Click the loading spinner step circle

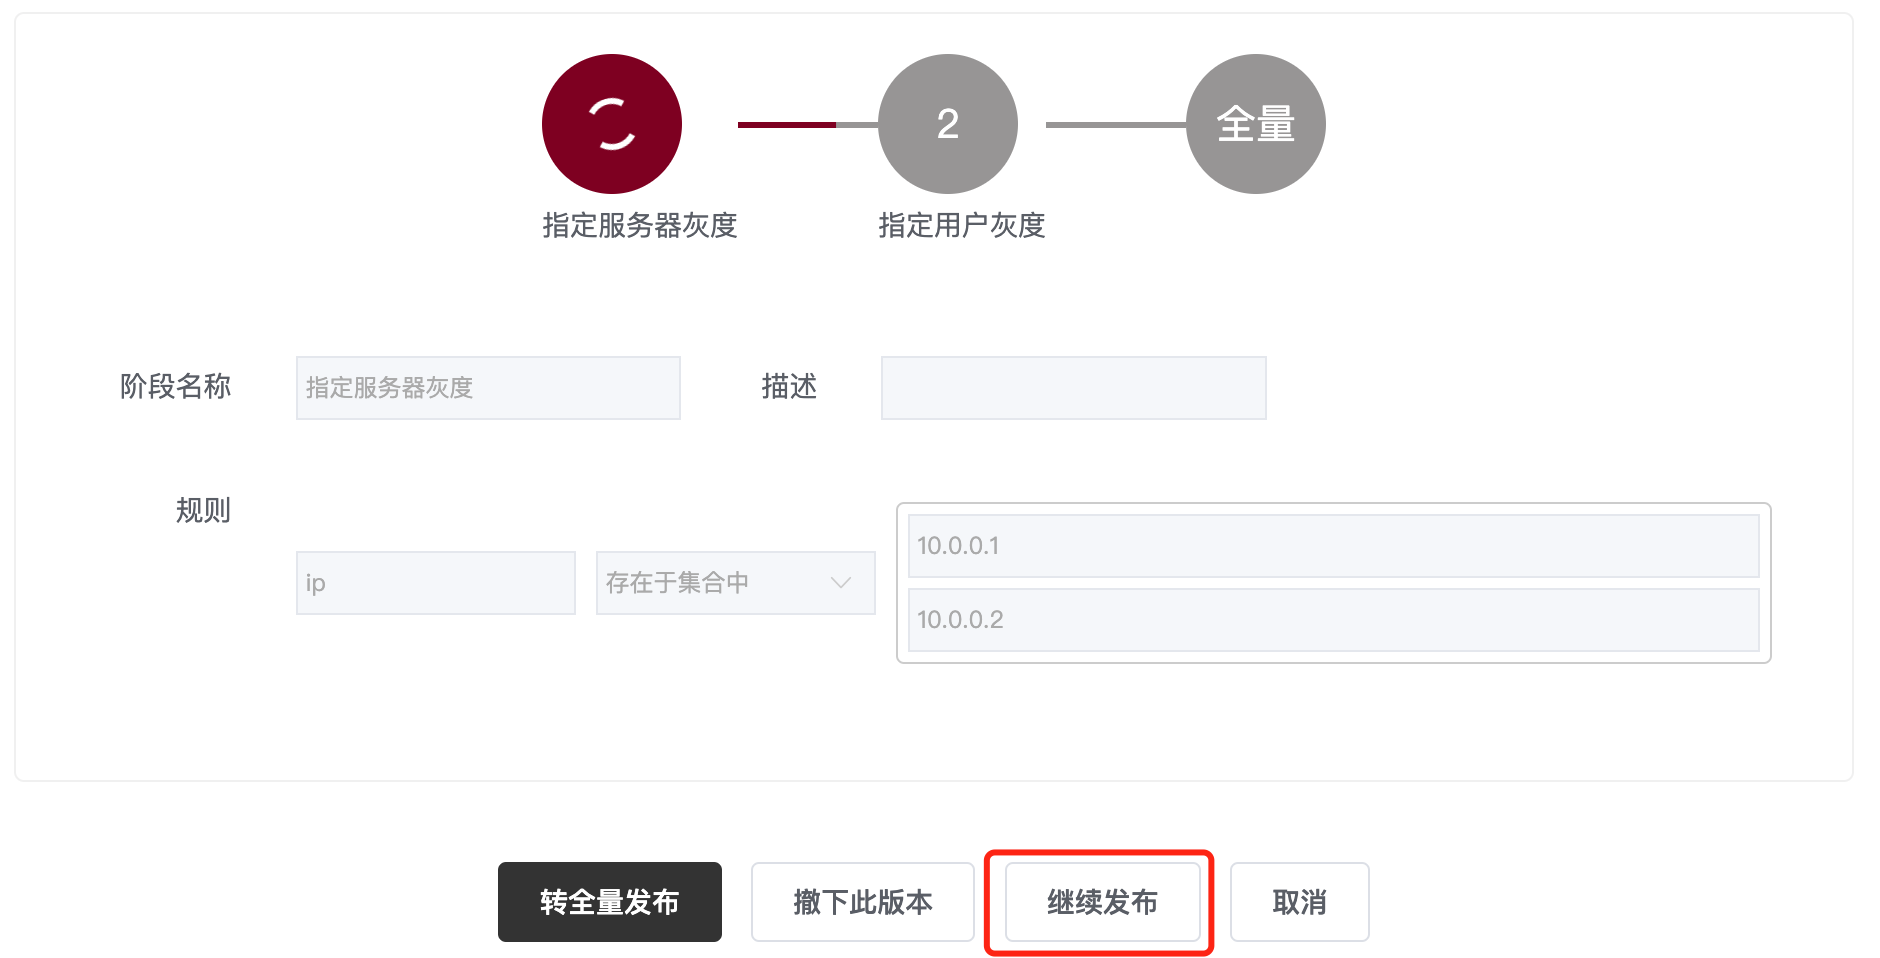(x=612, y=124)
